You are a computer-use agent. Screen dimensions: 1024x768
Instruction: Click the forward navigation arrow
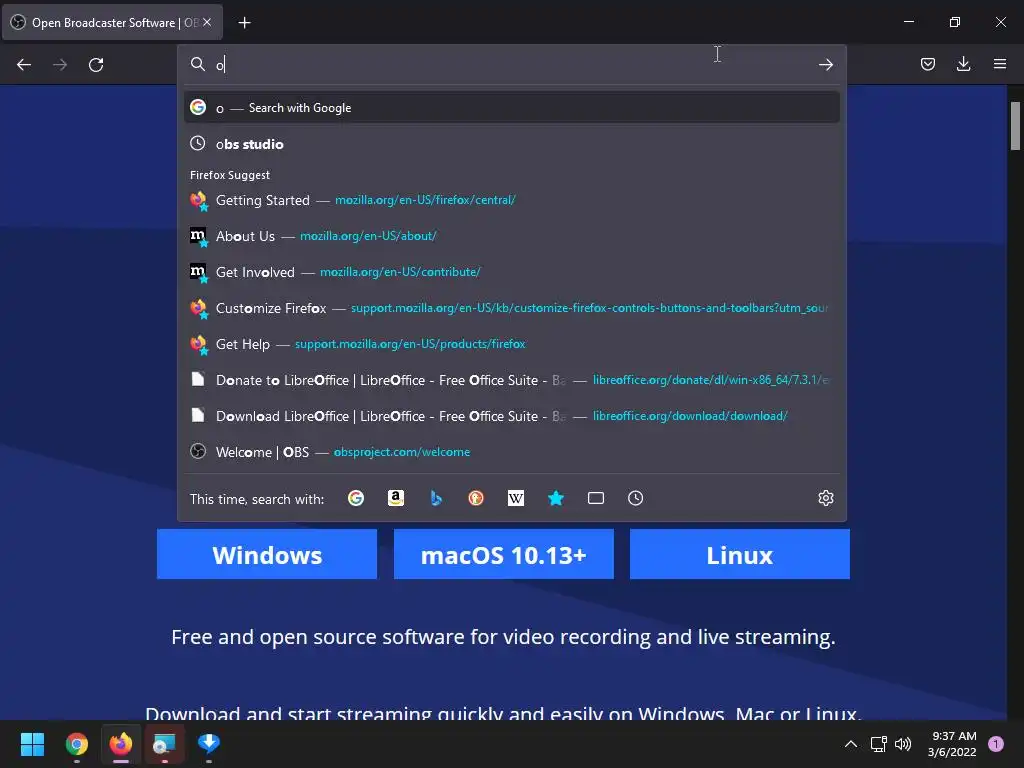(60, 65)
